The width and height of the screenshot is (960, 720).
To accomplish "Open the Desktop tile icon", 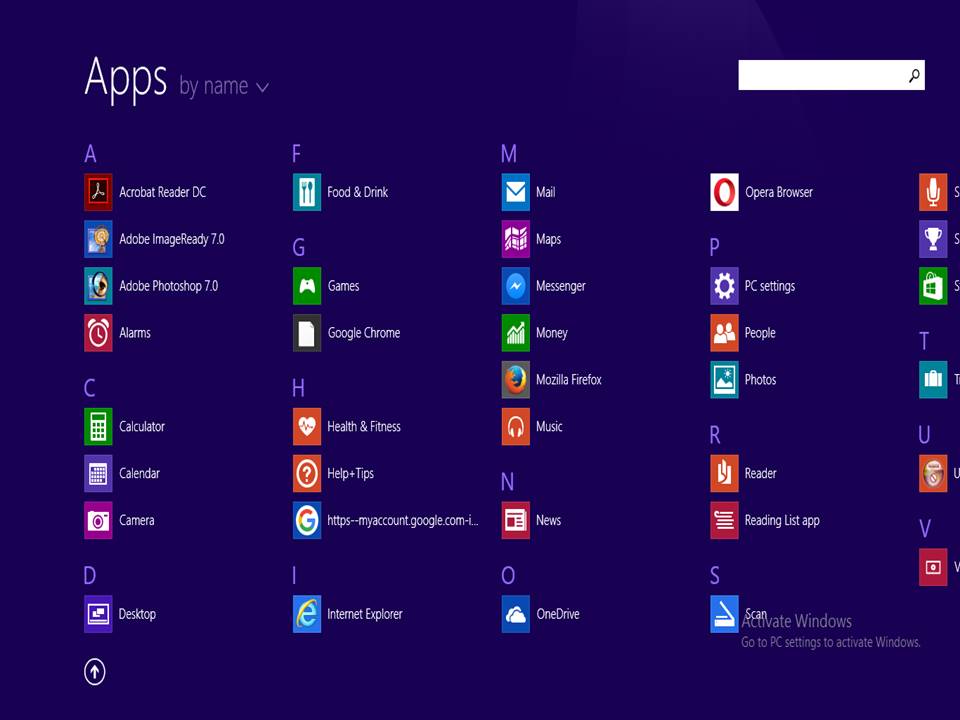I will click(98, 614).
